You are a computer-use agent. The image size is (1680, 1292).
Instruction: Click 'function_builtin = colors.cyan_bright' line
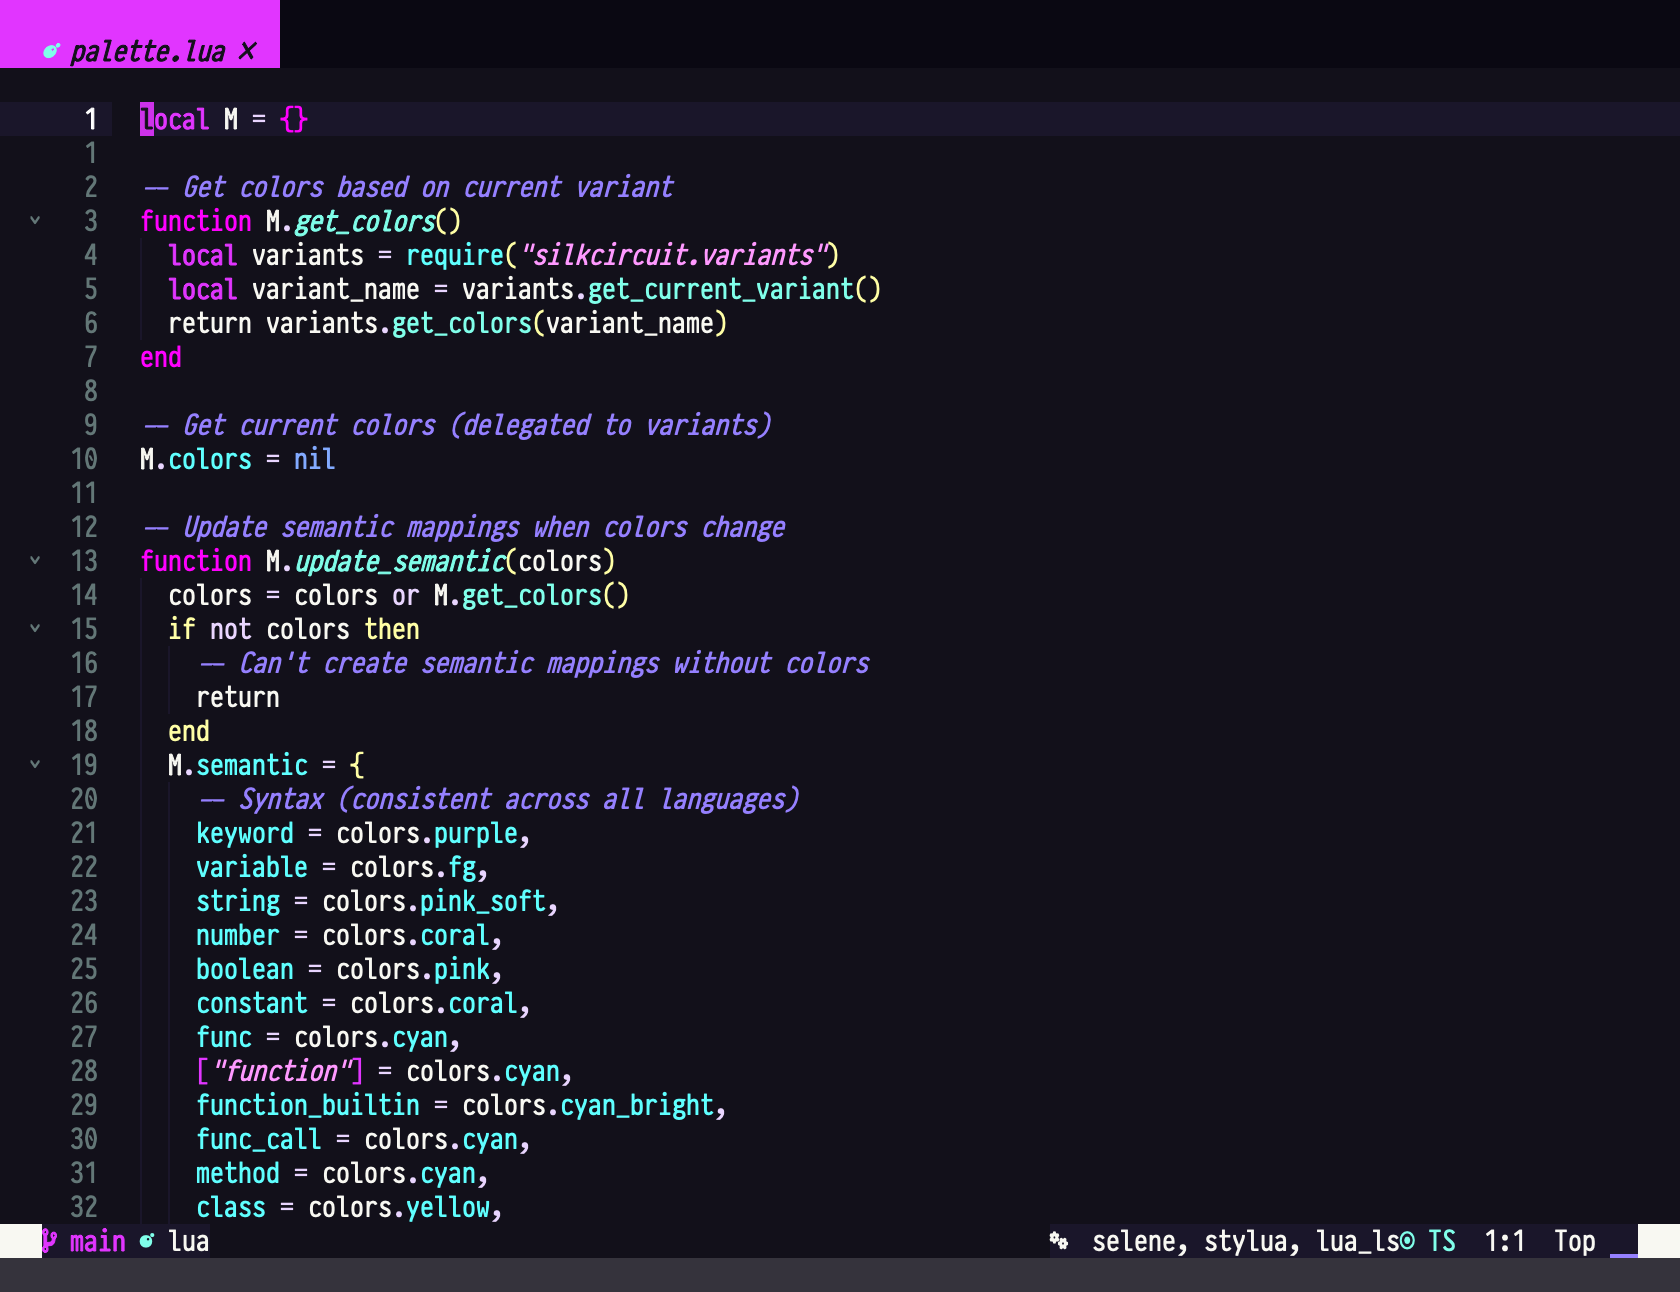(x=461, y=1105)
